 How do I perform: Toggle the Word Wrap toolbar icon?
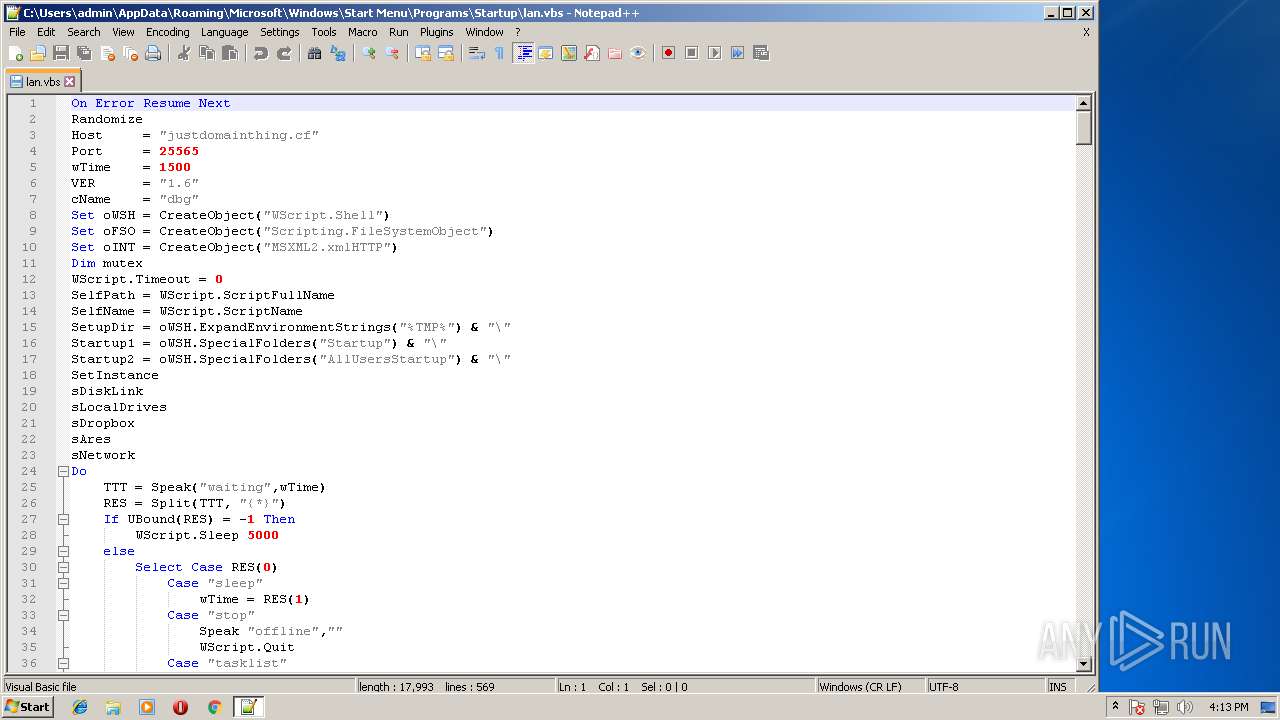pyautogui.click(x=477, y=53)
